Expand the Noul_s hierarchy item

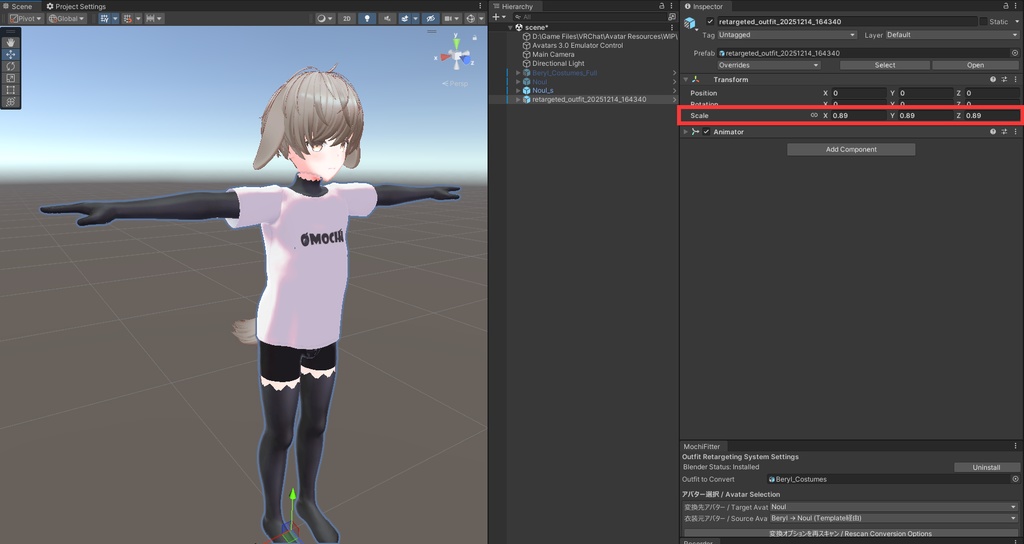[x=518, y=90]
